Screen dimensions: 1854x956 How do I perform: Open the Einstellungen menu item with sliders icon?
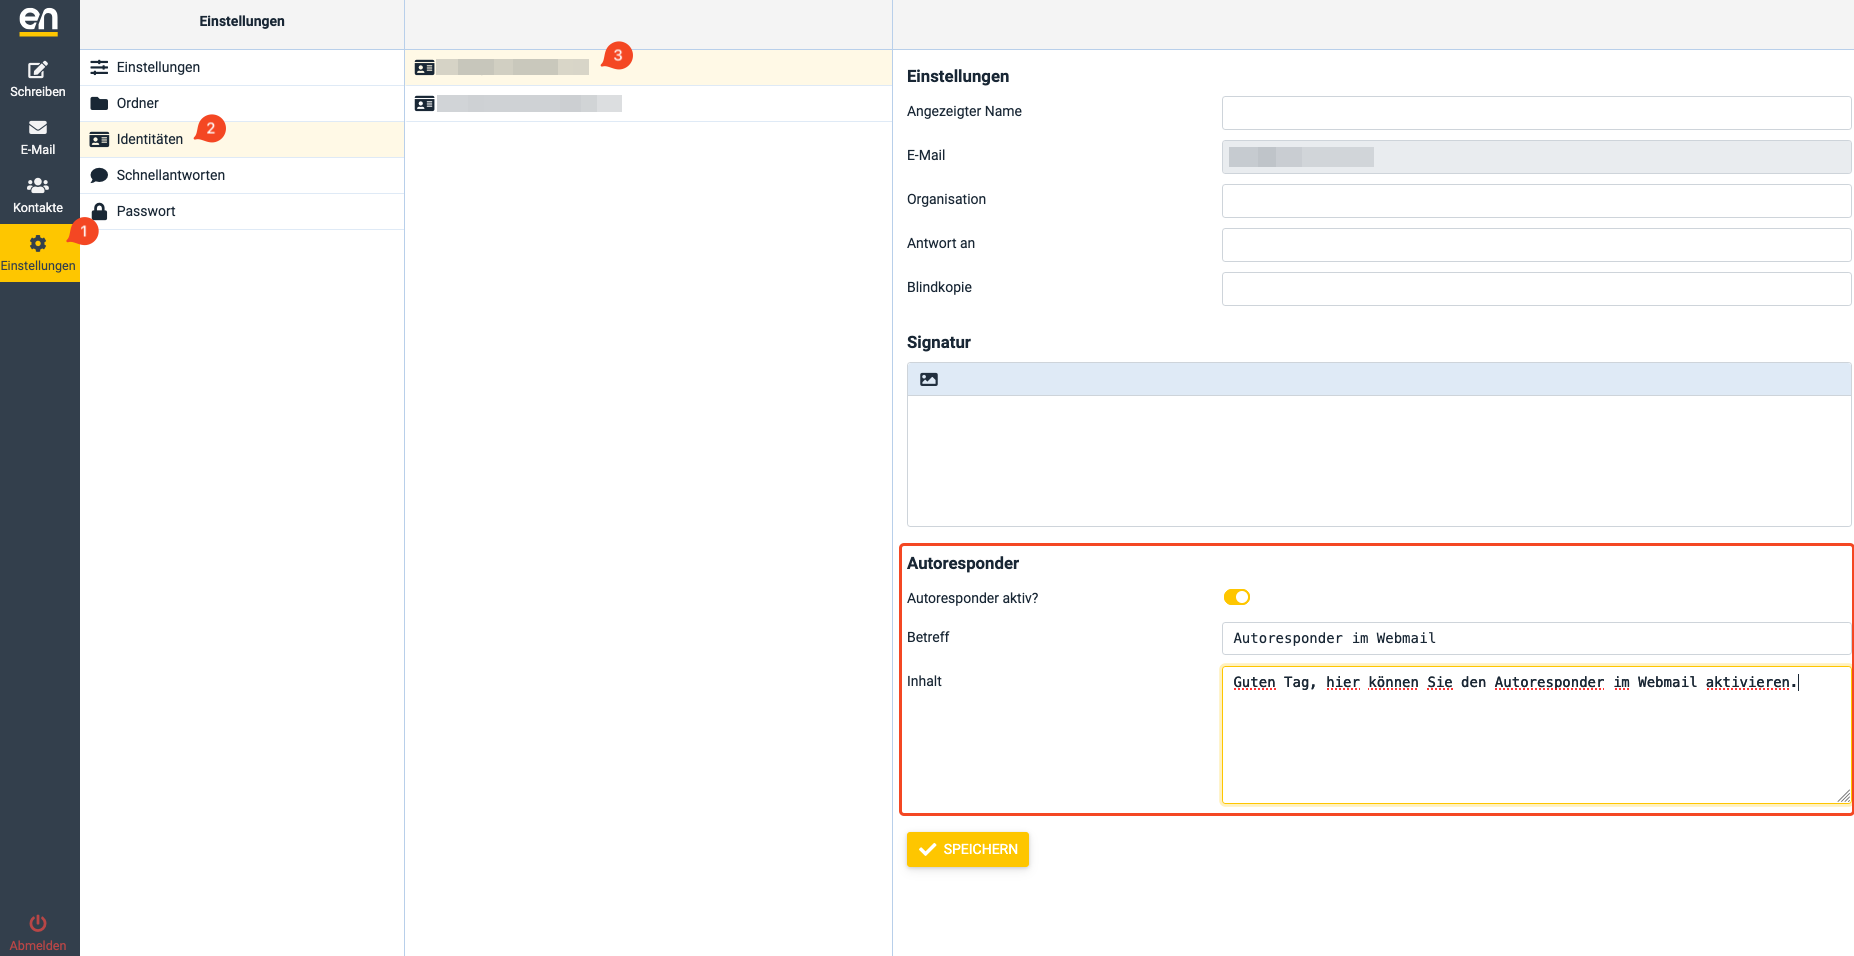point(158,68)
